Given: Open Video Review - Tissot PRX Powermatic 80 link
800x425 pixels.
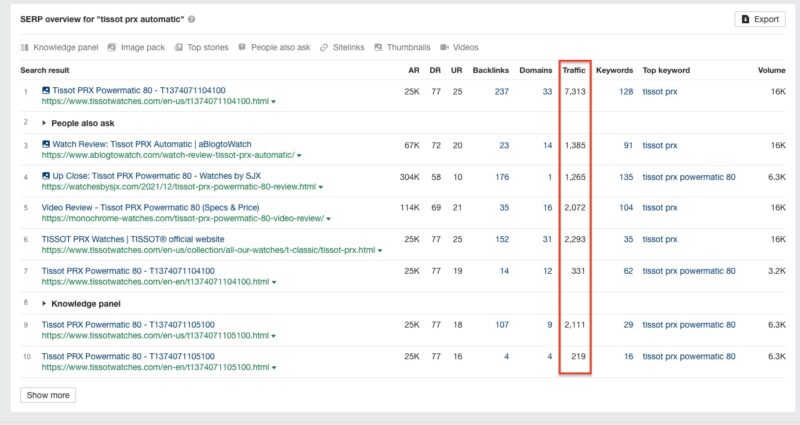Looking at the screenshot, I should [151, 208].
